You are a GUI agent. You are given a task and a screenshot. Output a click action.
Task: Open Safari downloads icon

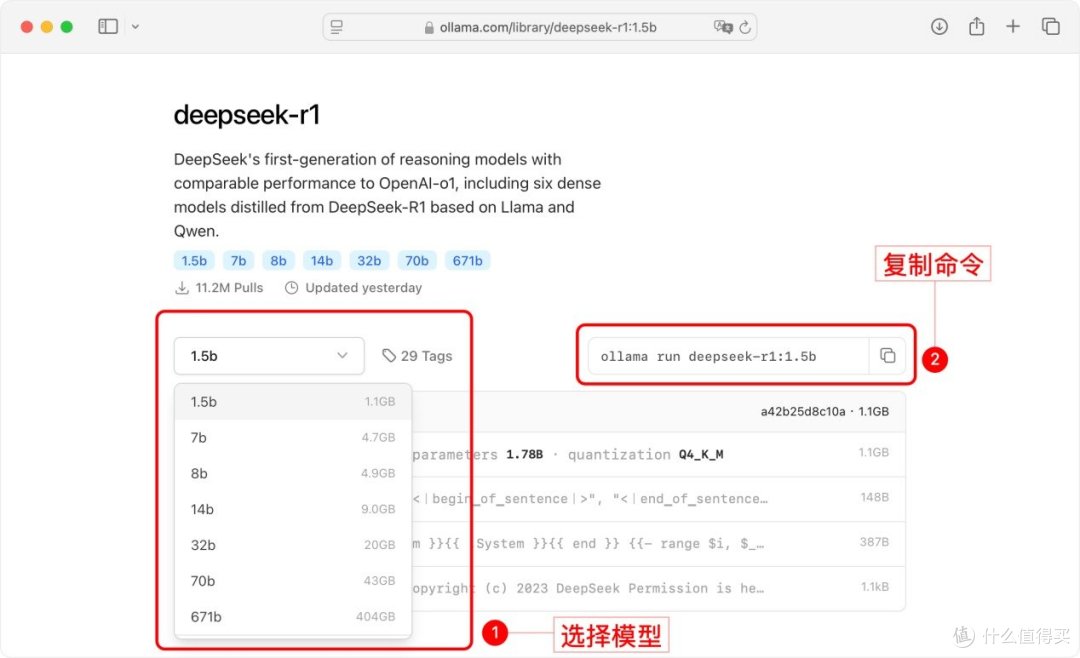point(939,27)
